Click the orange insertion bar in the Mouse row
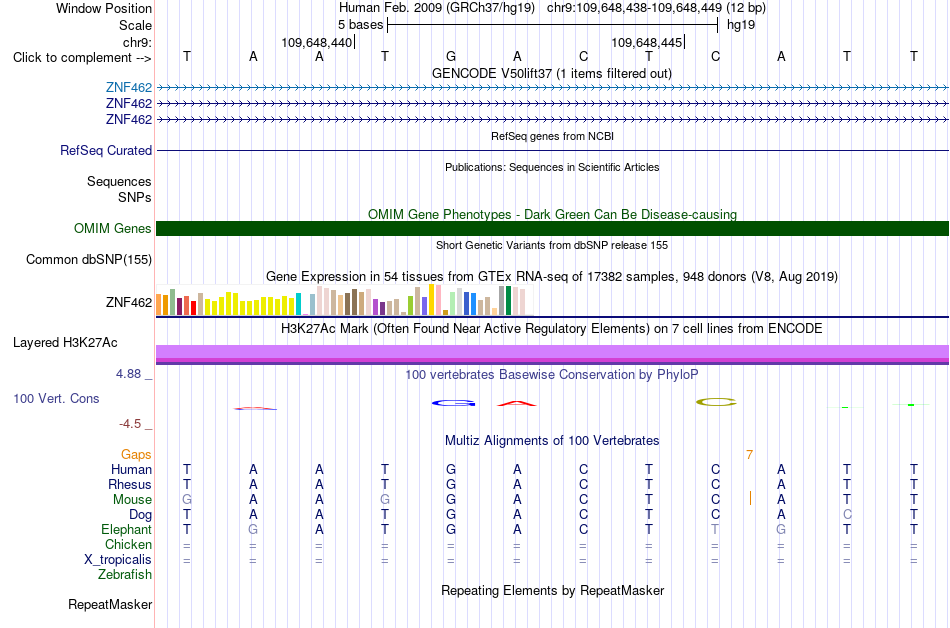 [750, 498]
